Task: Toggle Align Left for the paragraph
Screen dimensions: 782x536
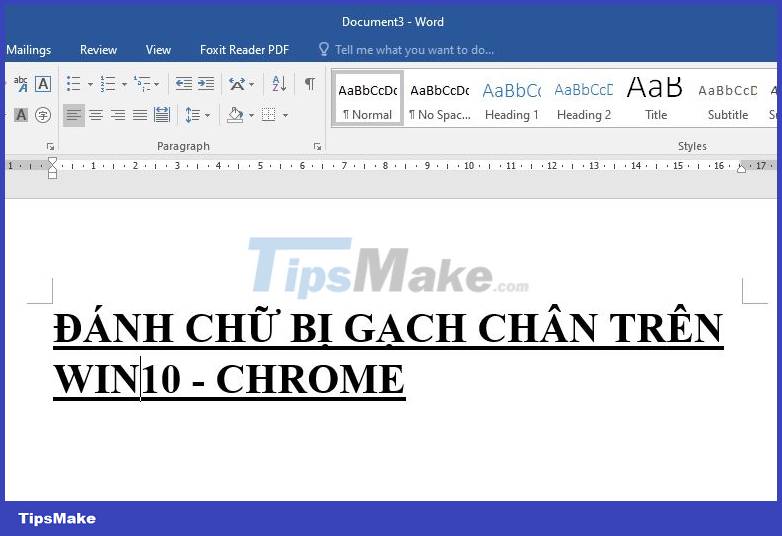Action: point(74,115)
